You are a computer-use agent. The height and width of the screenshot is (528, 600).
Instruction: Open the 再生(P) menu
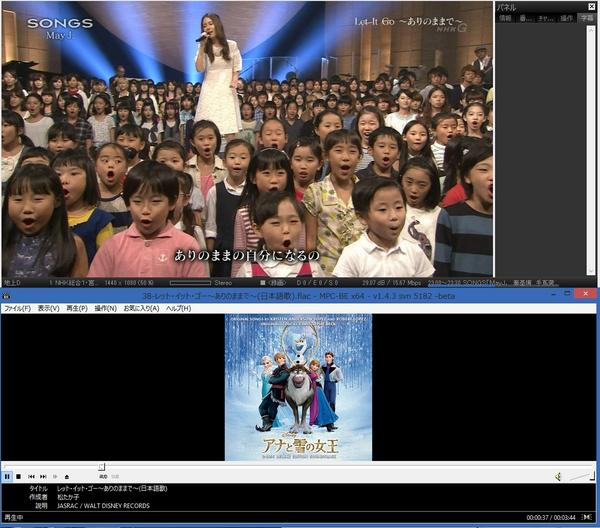77,308
